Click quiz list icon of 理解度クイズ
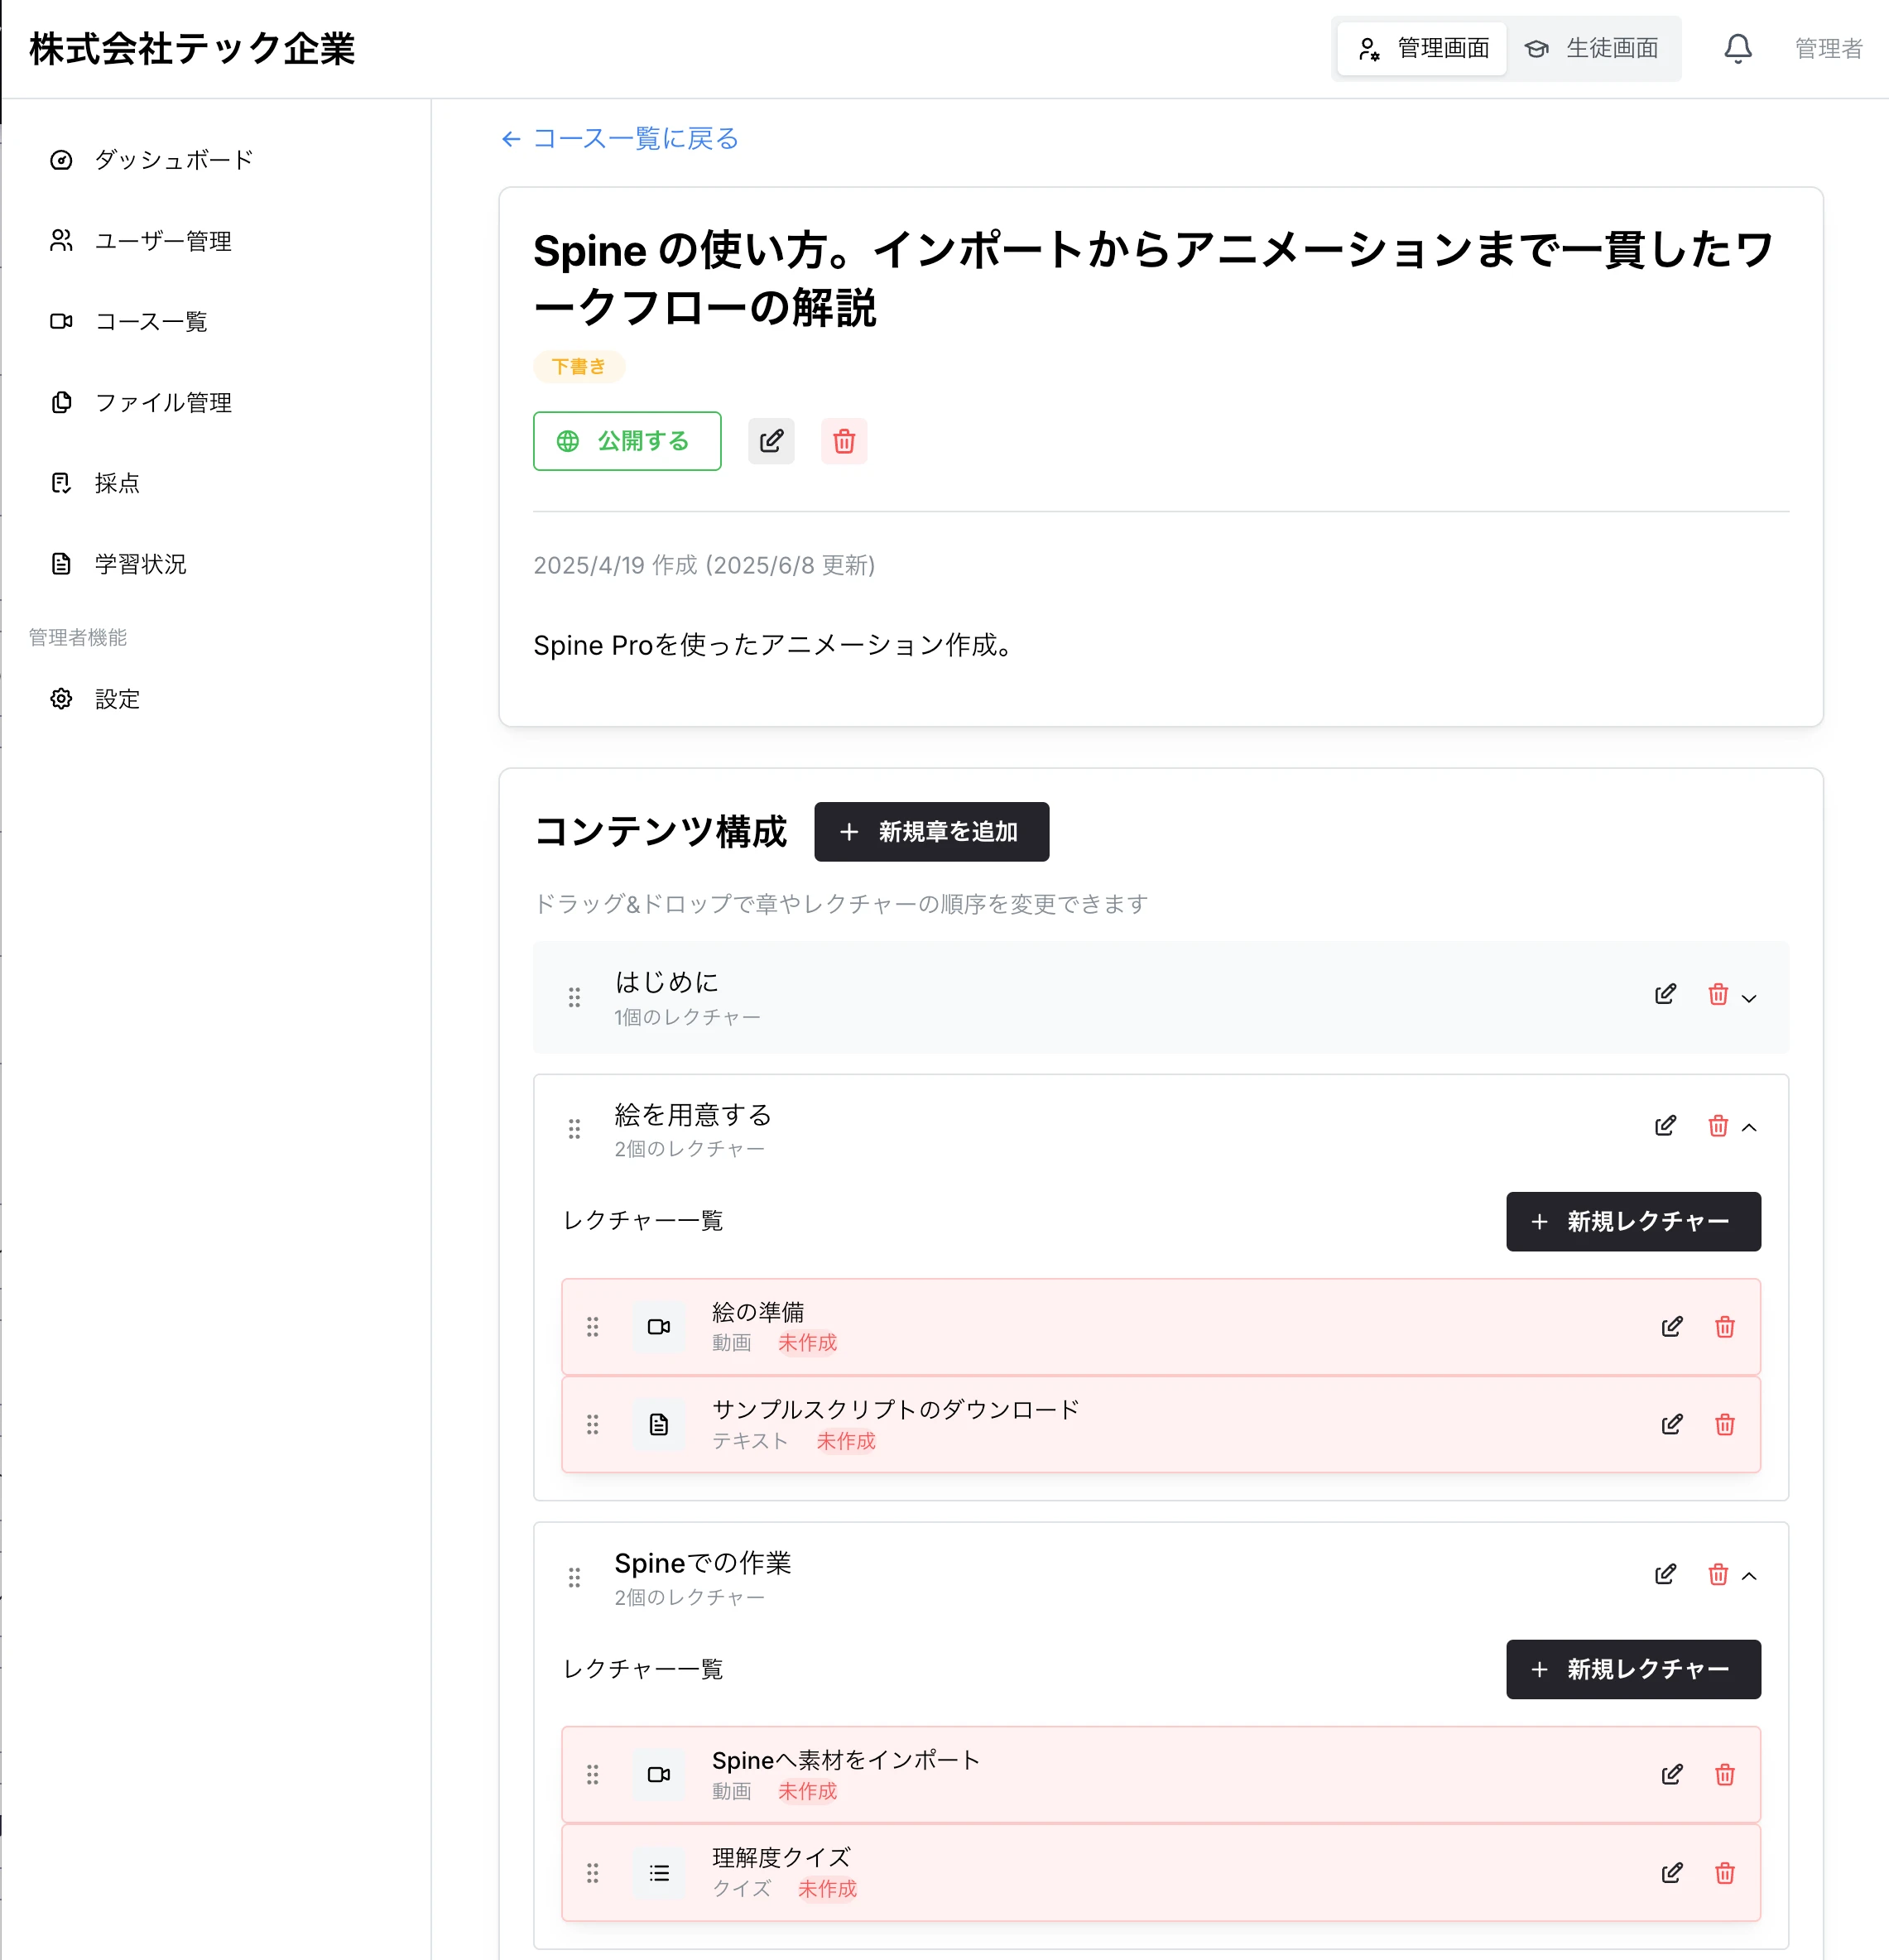1889x1960 pixels. pyautogui.click(x=659, y=1873)
